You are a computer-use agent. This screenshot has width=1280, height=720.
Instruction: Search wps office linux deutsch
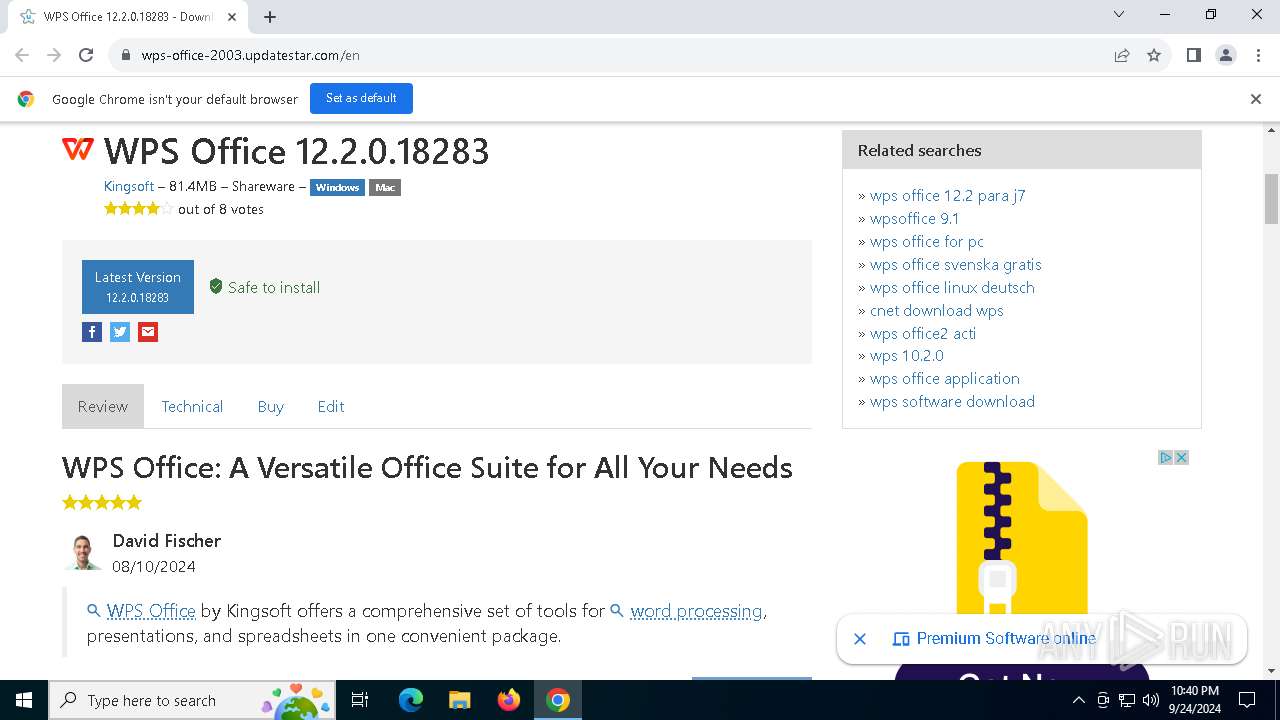point(952,288)
